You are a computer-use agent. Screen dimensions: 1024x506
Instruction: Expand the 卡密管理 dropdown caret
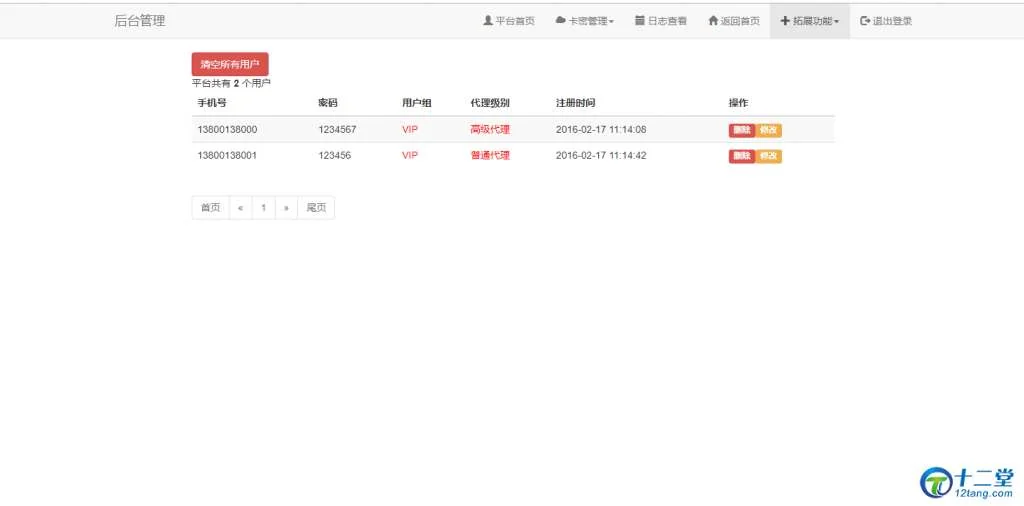click(x=612, y=22)
